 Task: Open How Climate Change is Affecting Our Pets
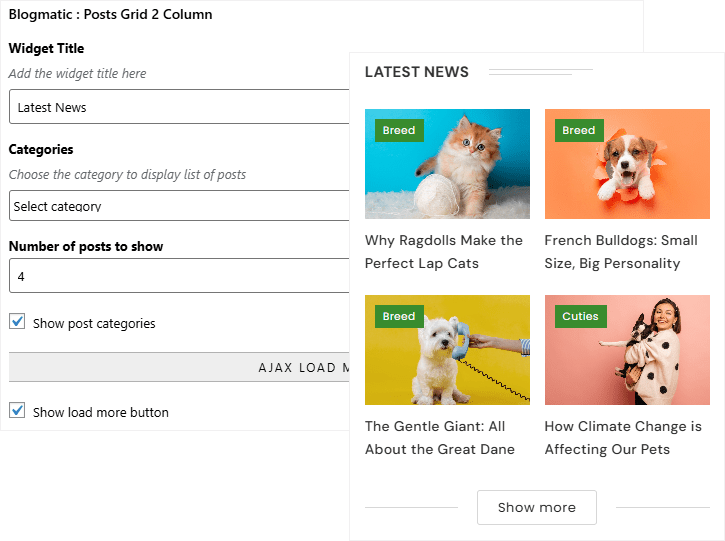point(623,438)
